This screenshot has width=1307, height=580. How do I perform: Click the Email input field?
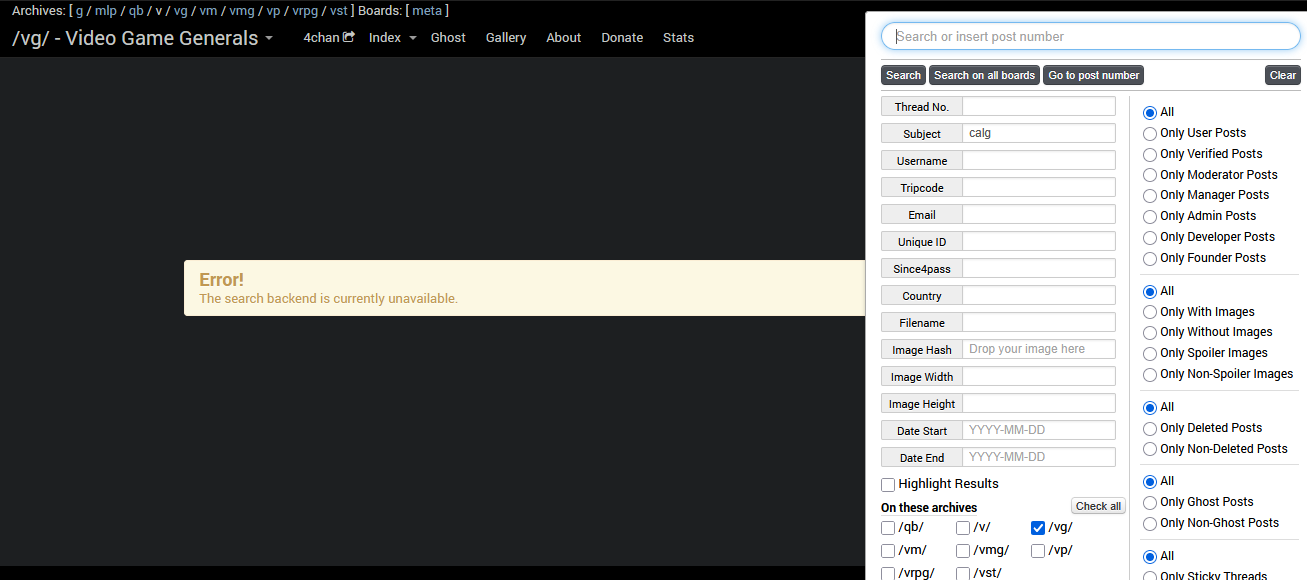[1038, 214]
